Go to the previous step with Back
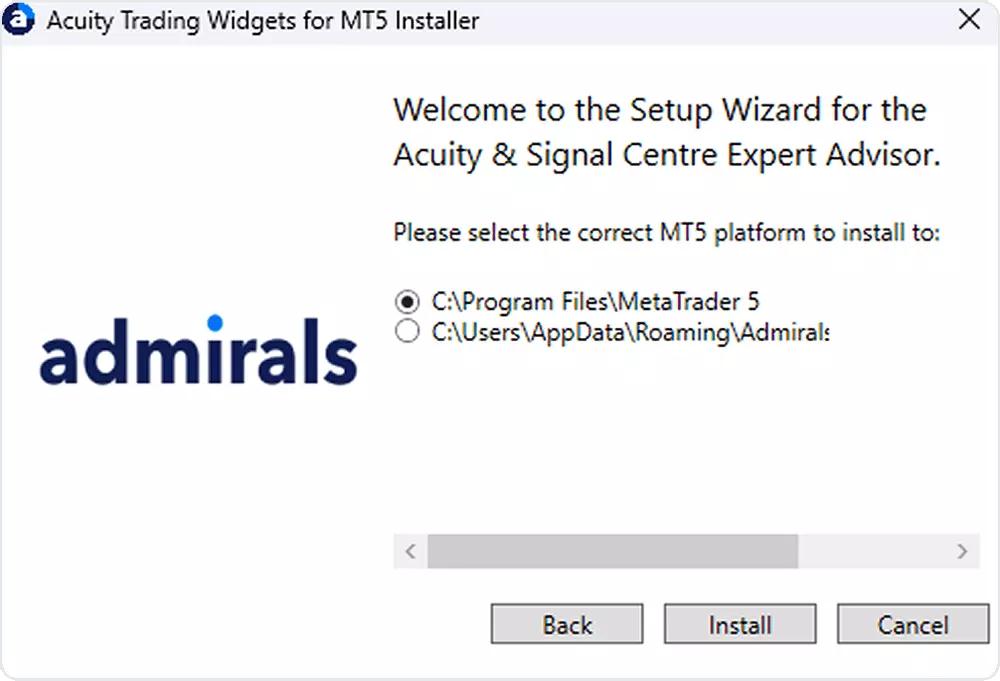The width and height of the screenshot is (1000, 681). pos(567,624)
